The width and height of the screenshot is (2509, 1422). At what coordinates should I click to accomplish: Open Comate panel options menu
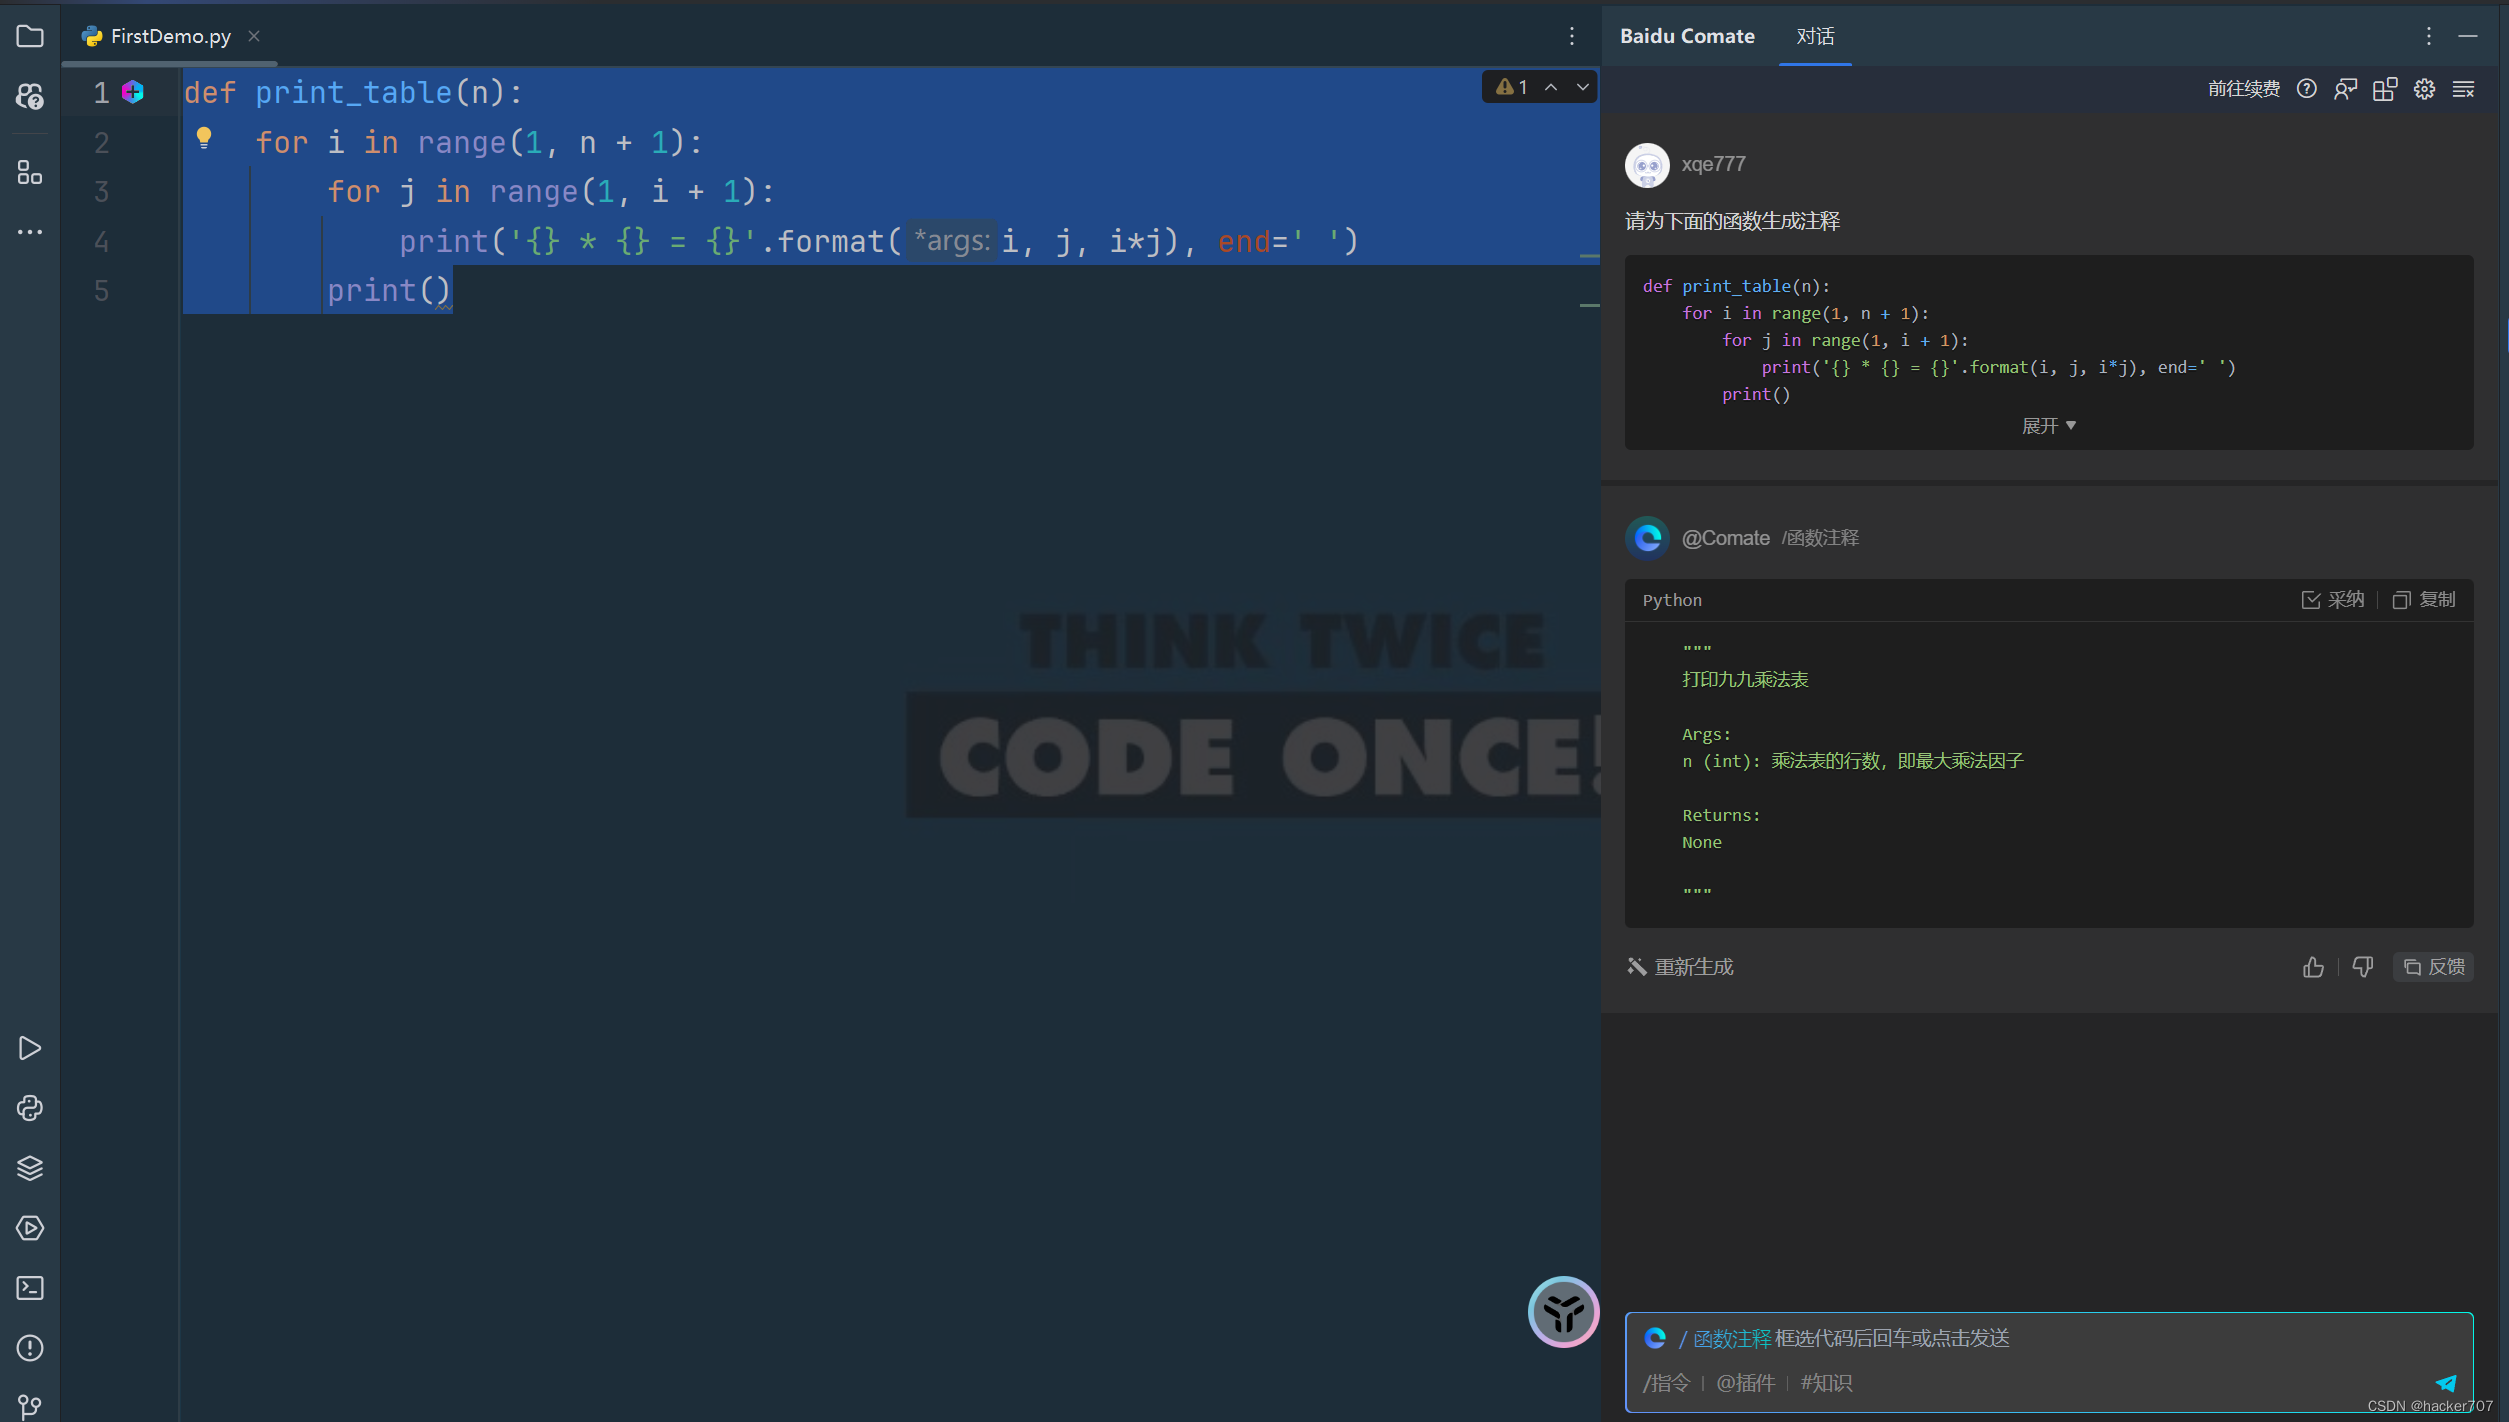click(2429, 36)
